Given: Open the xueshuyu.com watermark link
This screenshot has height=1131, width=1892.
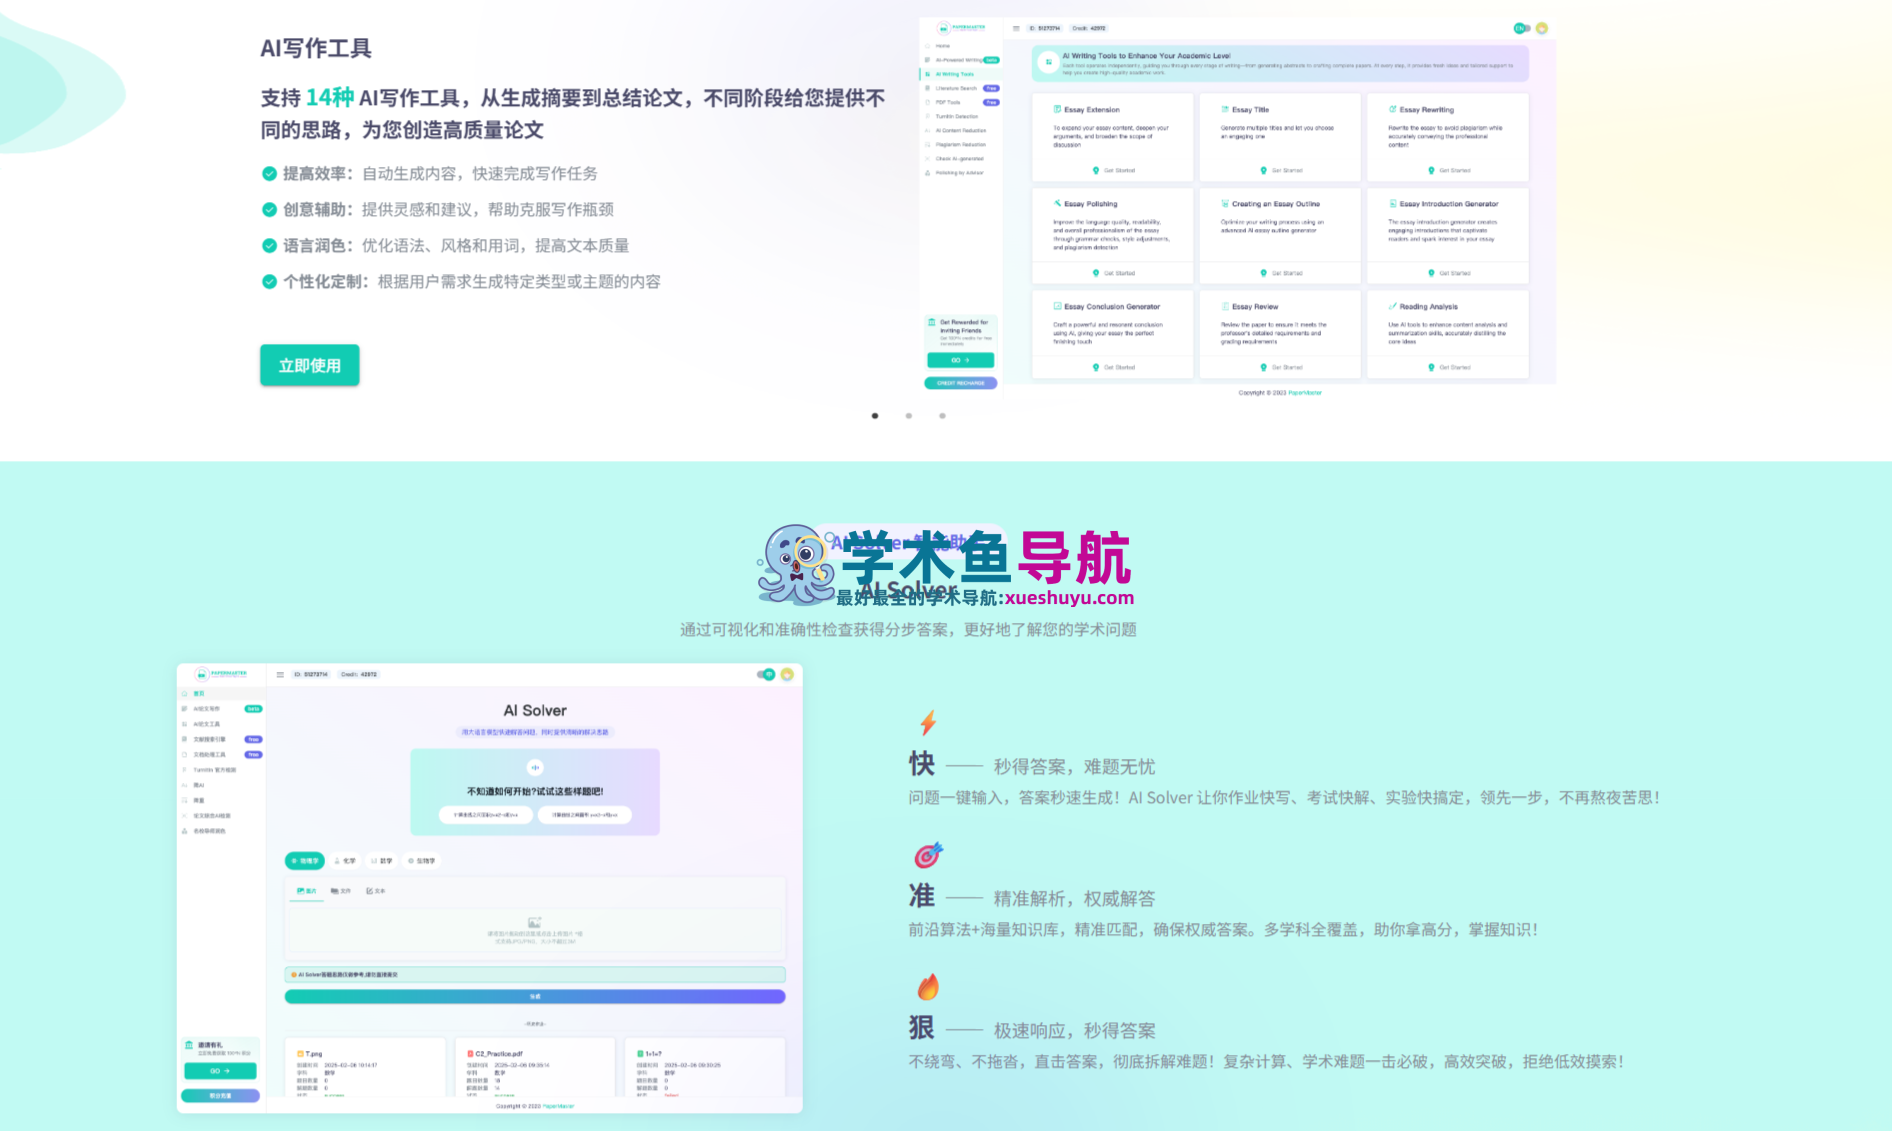Looking at the screenshot, I should (x=1069, y=598).
